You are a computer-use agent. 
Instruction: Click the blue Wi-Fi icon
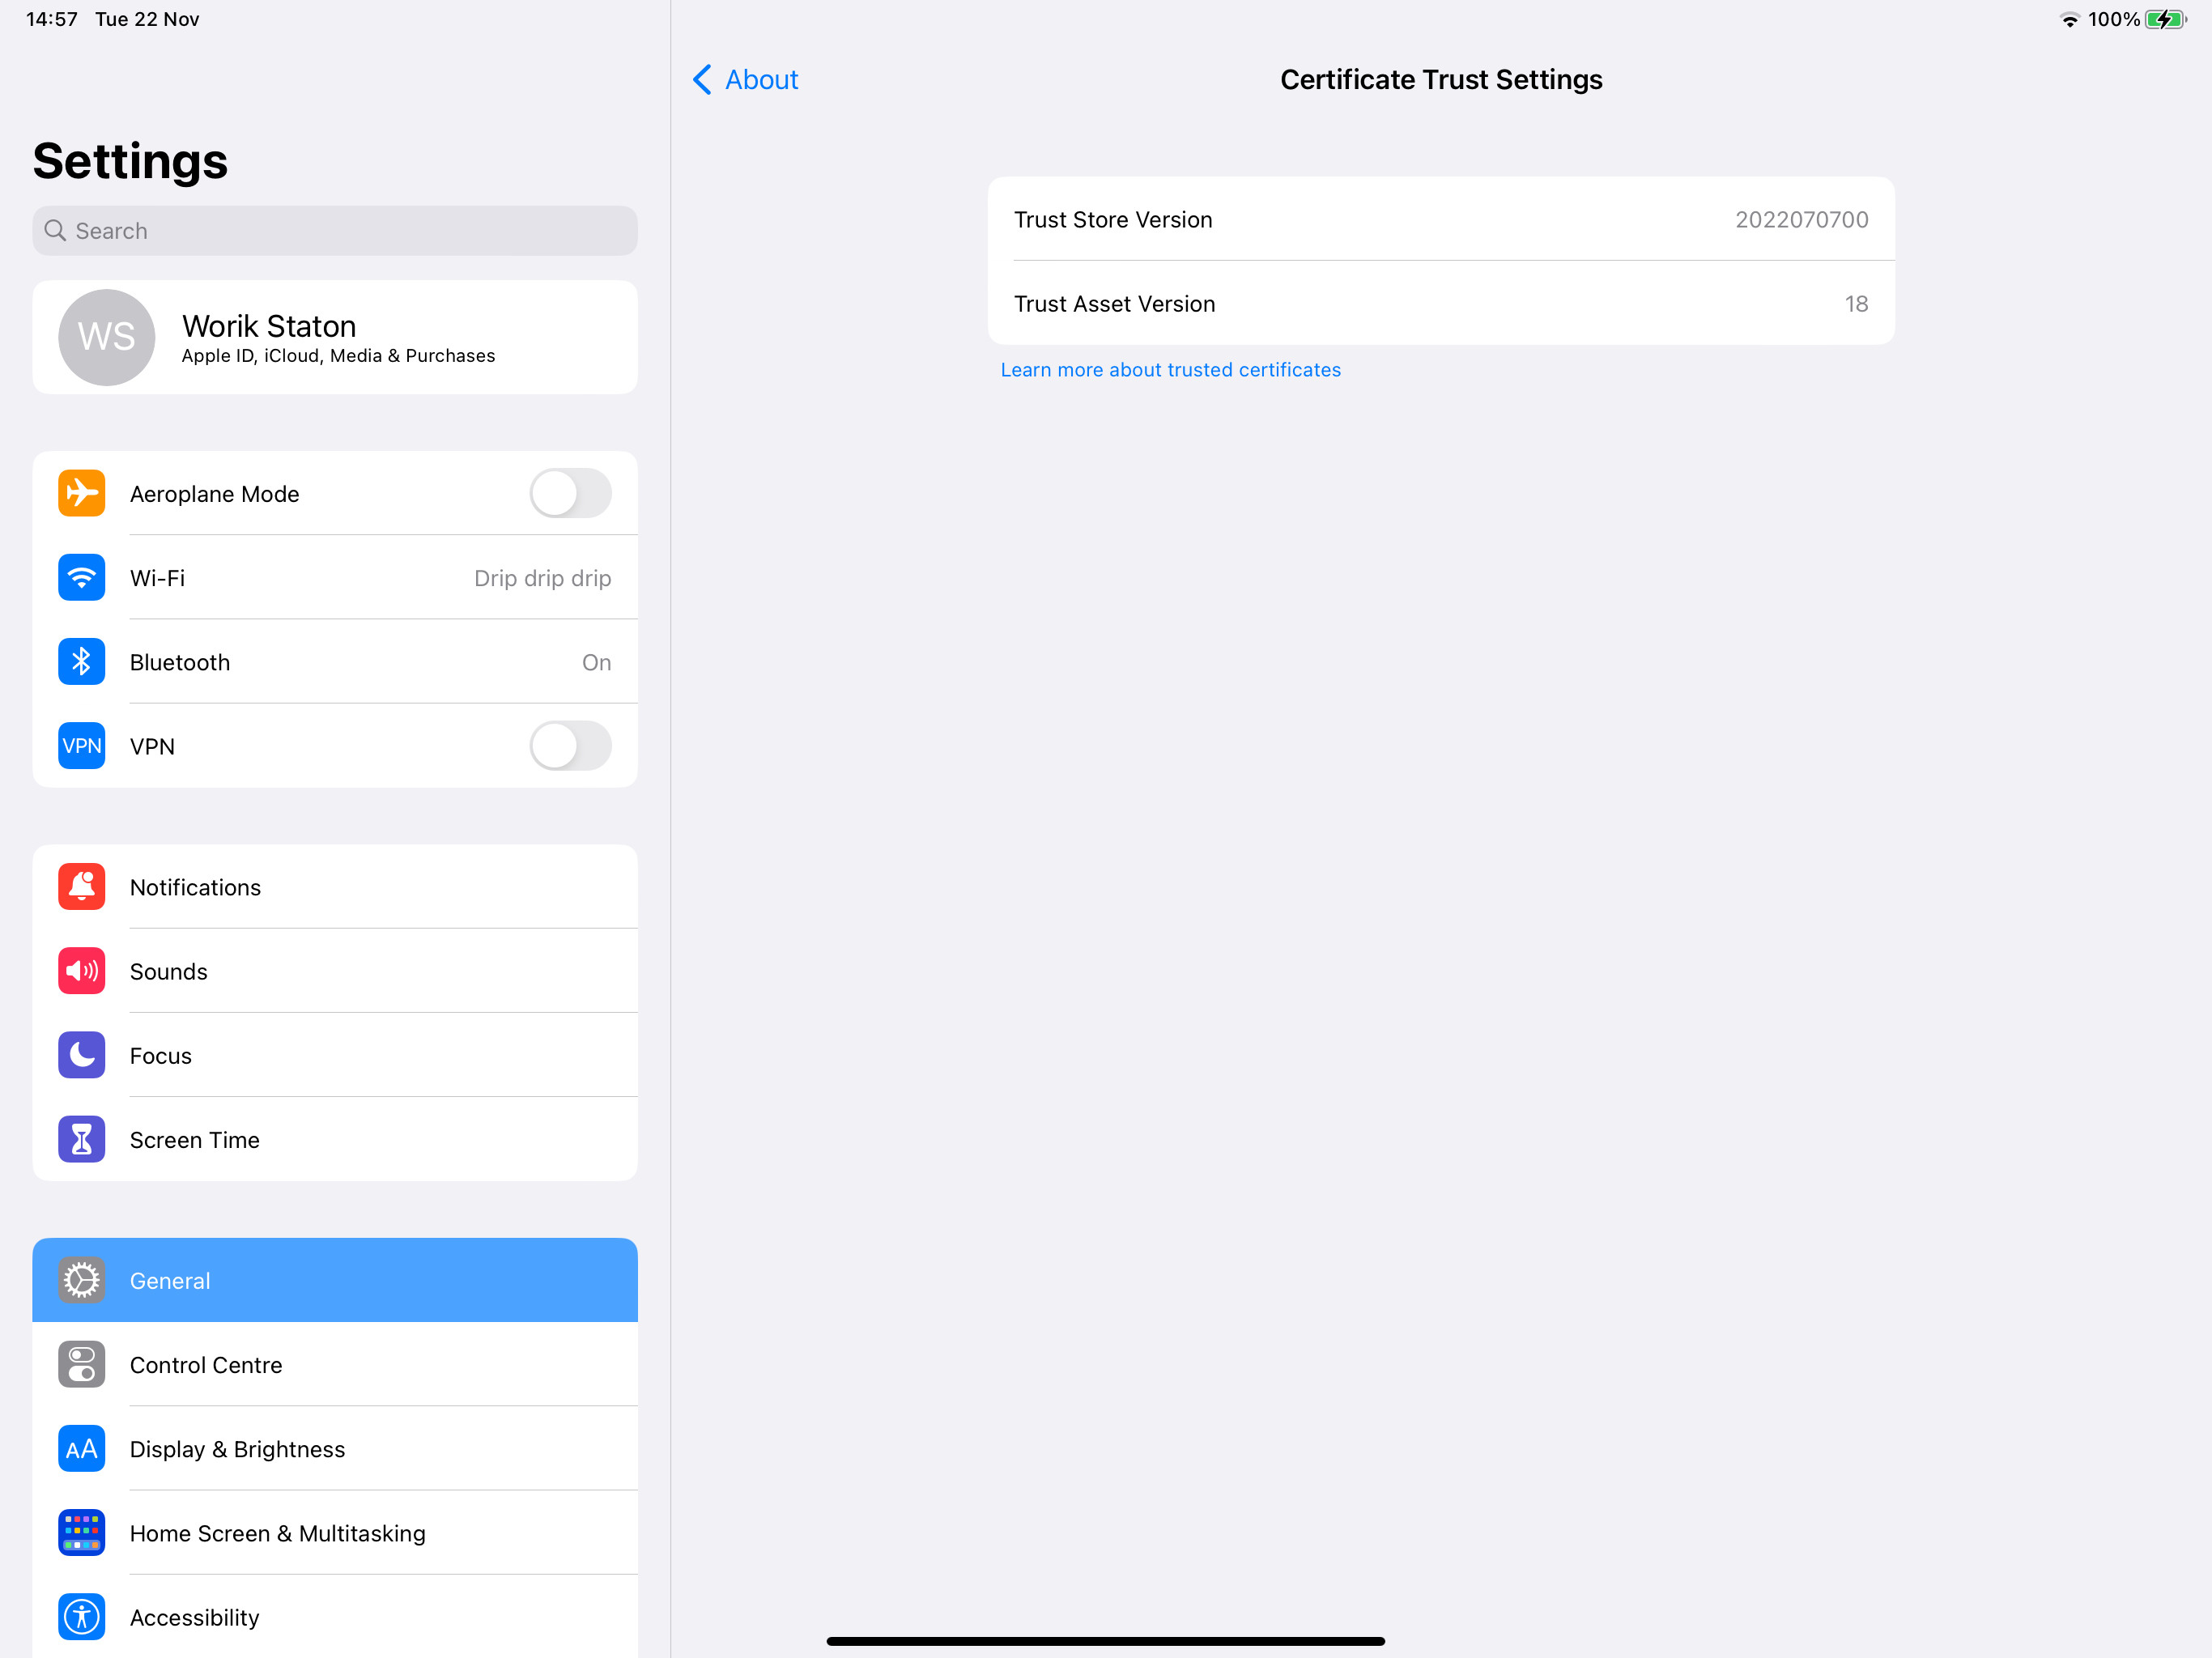tap(81, 578)
